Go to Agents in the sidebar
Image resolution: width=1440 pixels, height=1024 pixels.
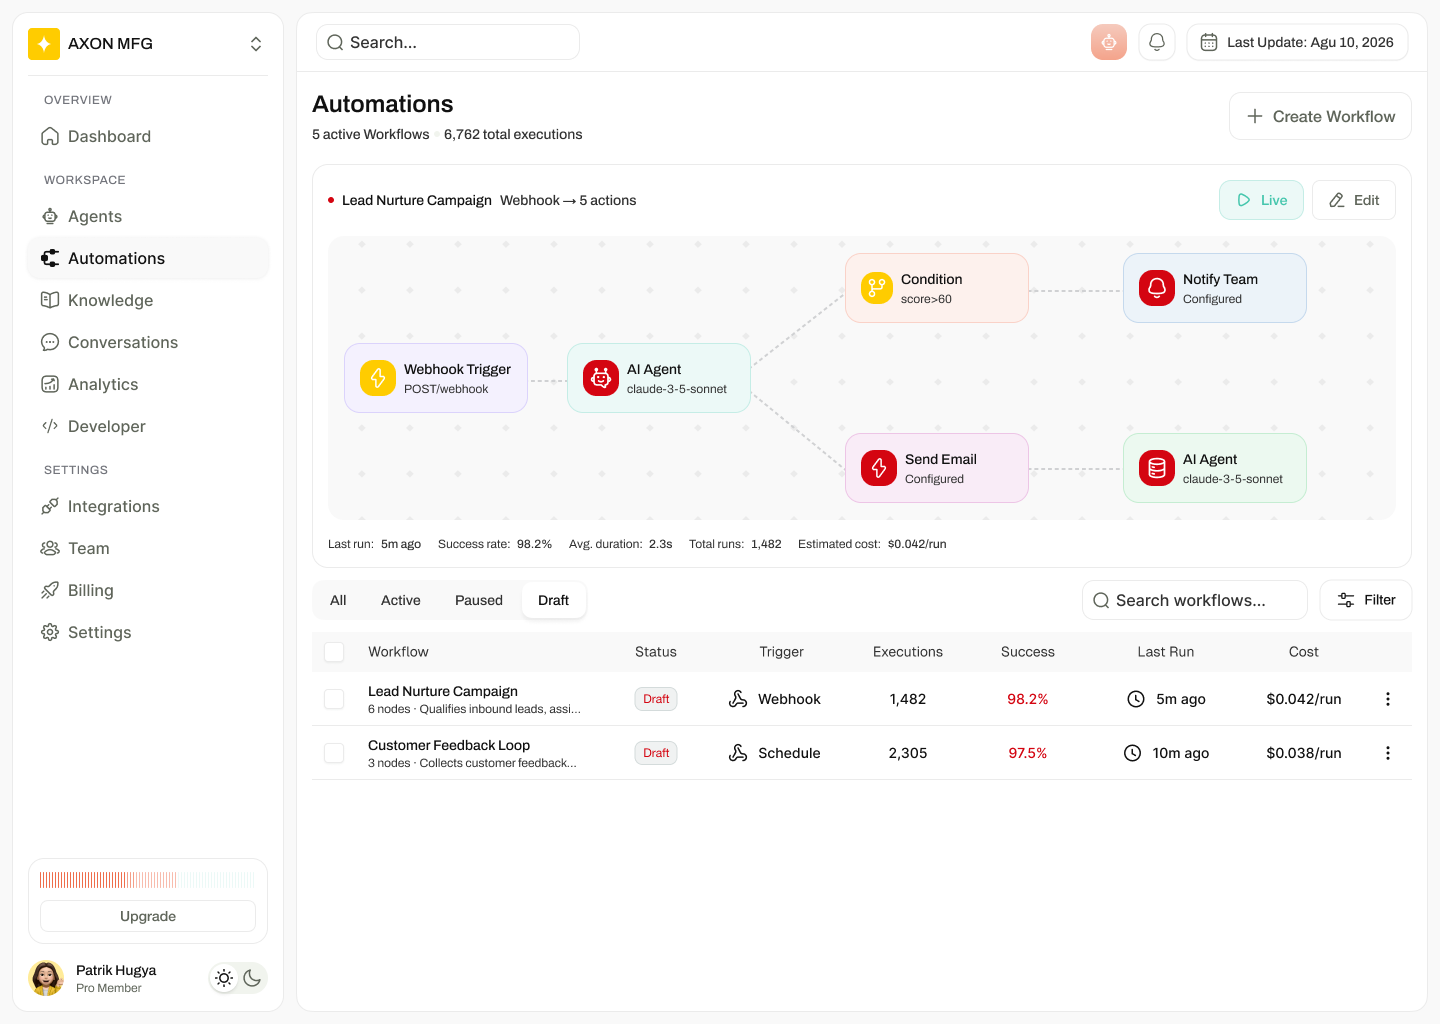coord(148,216)
